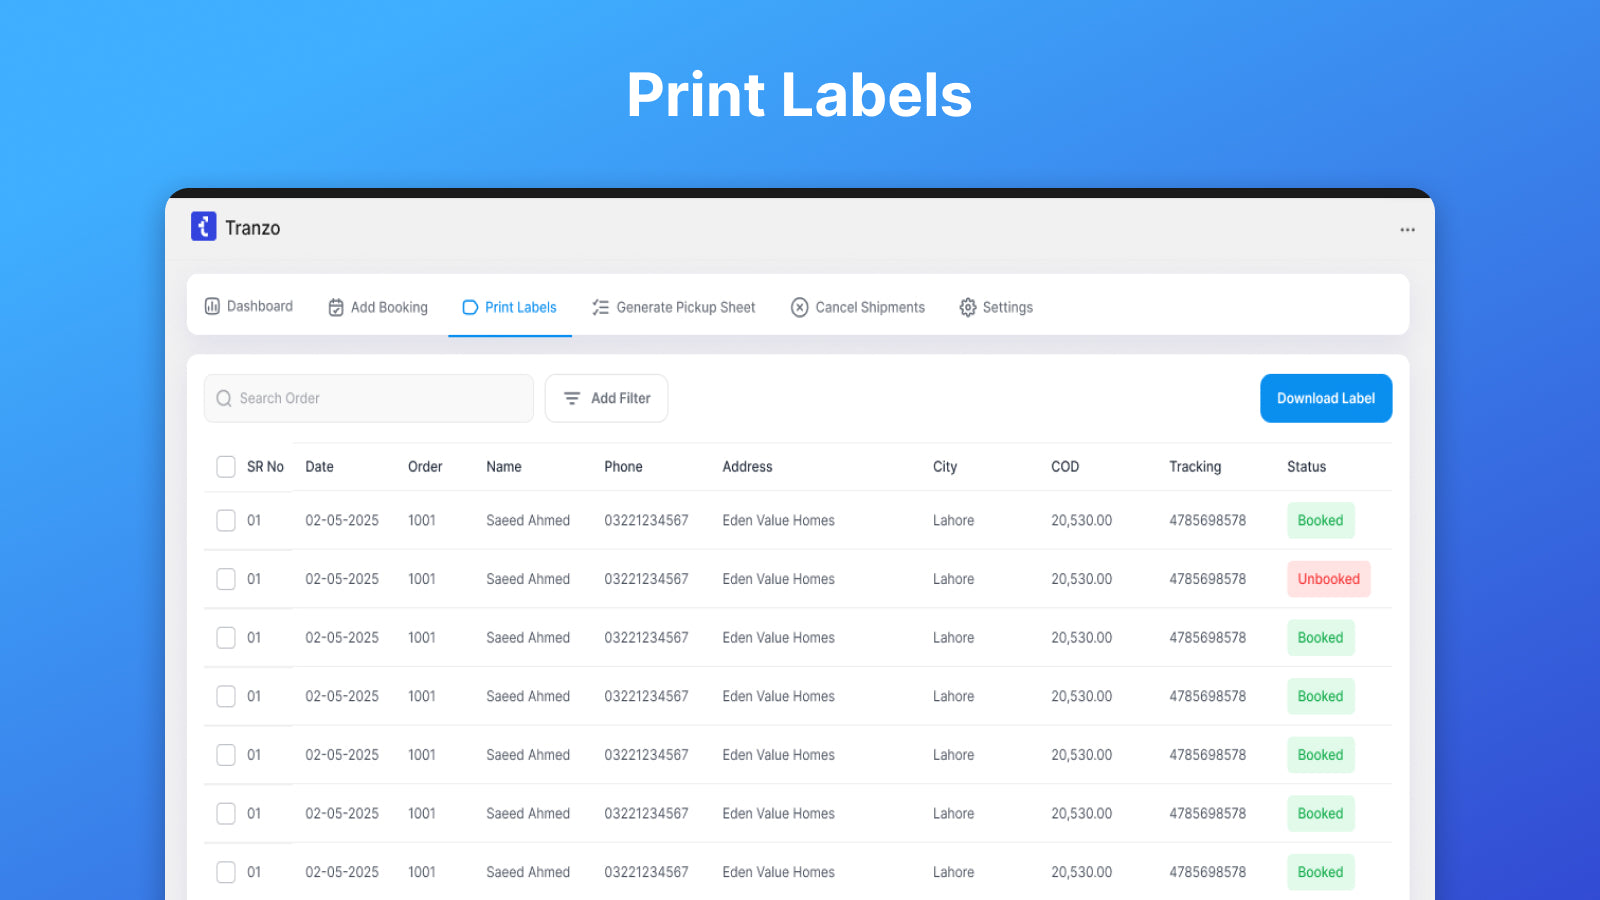Viewport: 1600px width, 900px height.
Task: Check the sixth row's checkbox
Action: coord(226,814)
